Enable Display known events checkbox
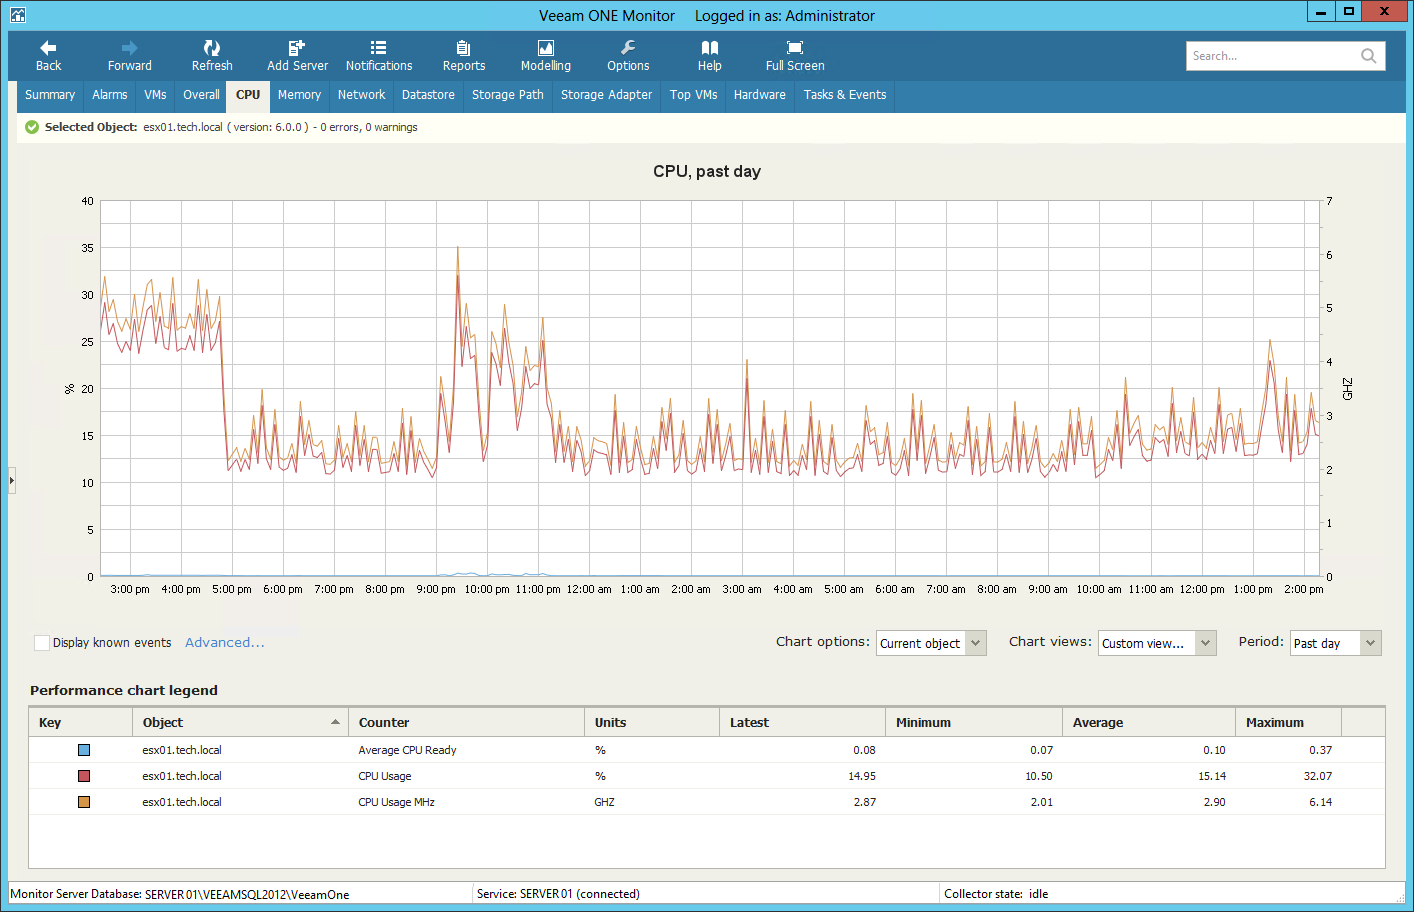Screen dimensions: 1414x912 [42, 643]
